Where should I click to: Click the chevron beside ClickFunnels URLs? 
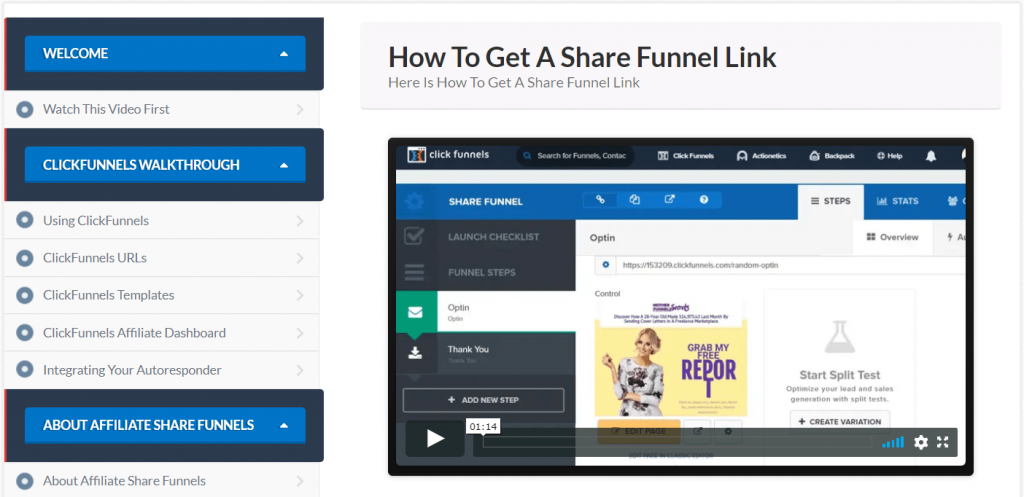300,259
